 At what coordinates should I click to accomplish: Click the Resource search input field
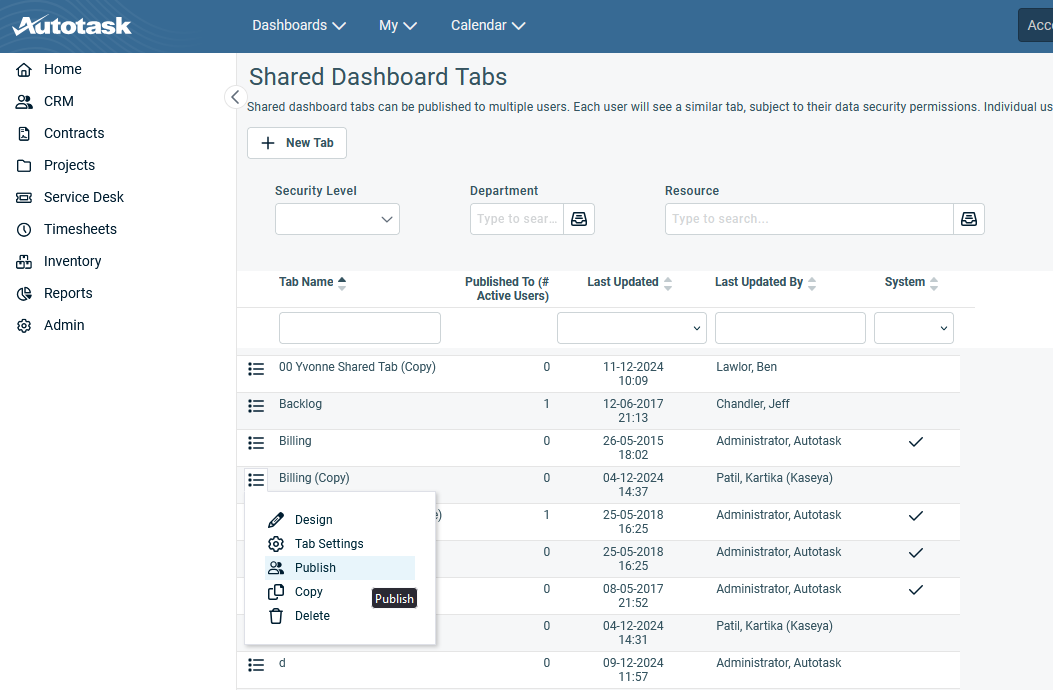(x=808, y=219)
